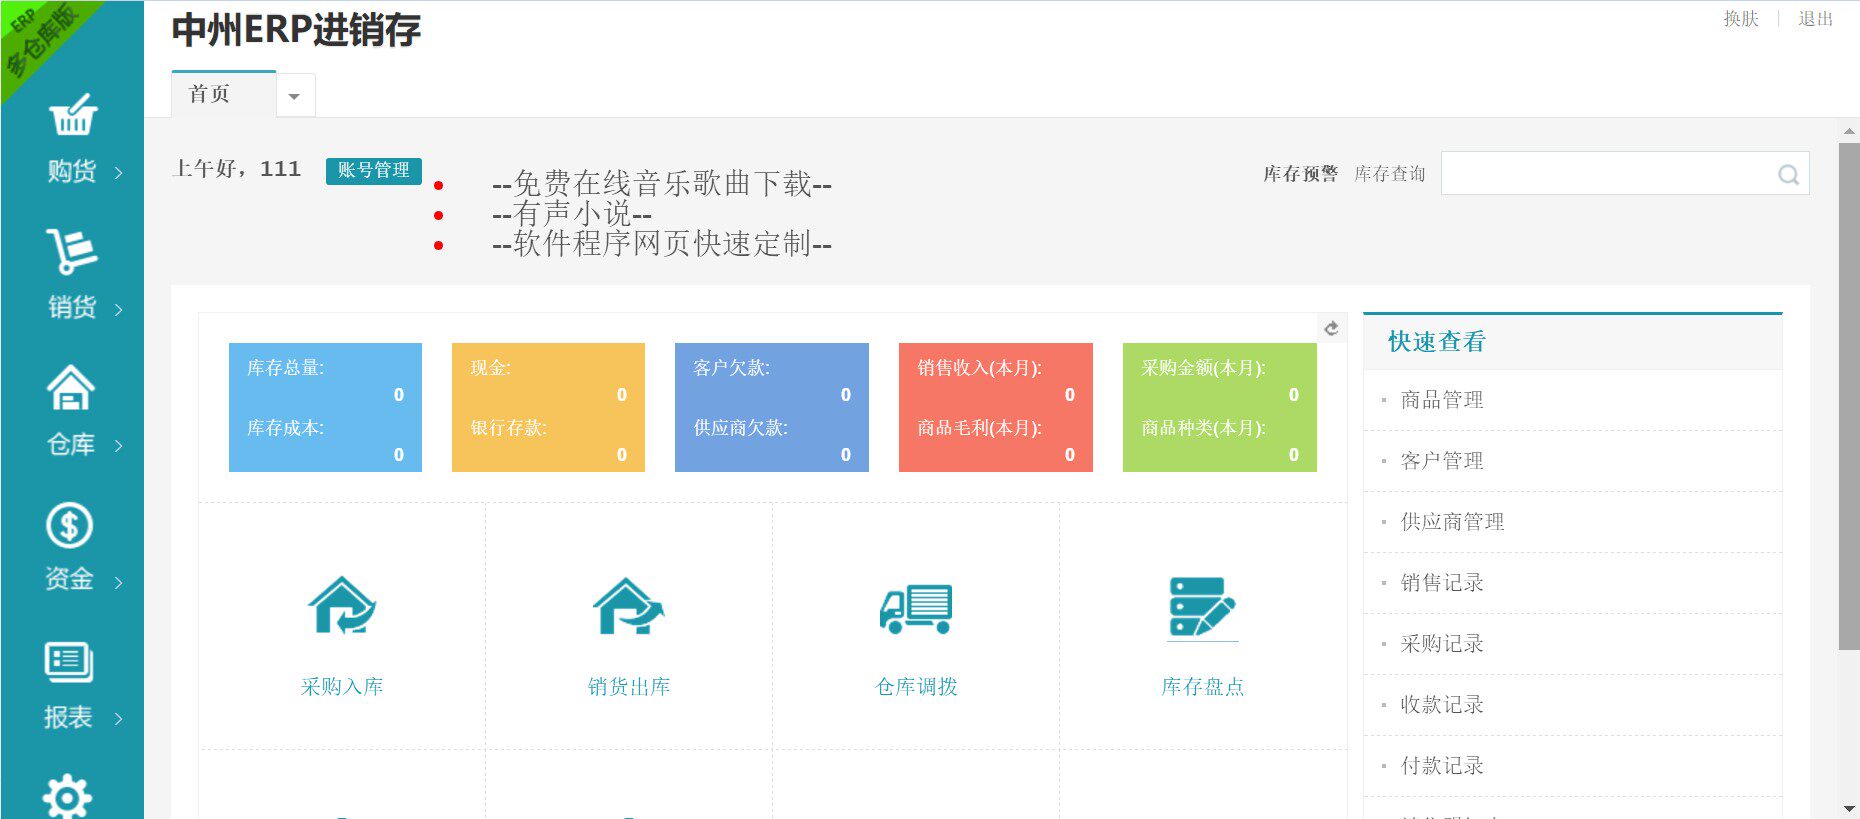The image size is (1860, 819).
Task: Click the 采购入库 house icon
Action: tap(342, 606)
